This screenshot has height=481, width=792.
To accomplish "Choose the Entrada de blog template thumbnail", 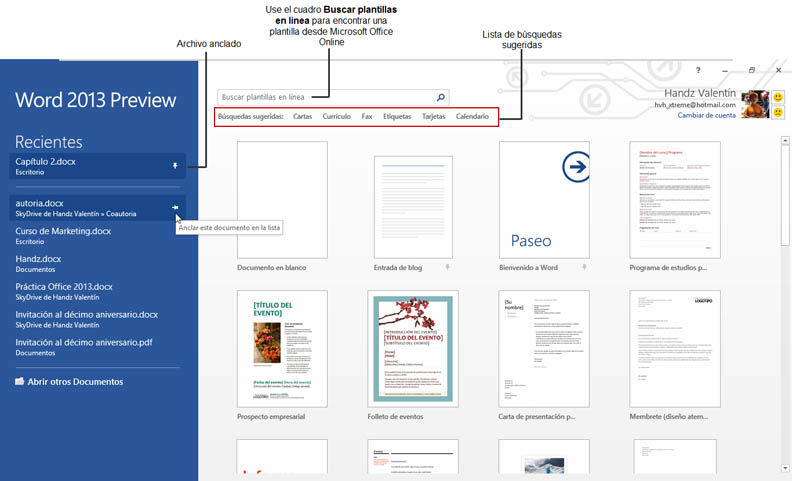I will click(413, 207).
